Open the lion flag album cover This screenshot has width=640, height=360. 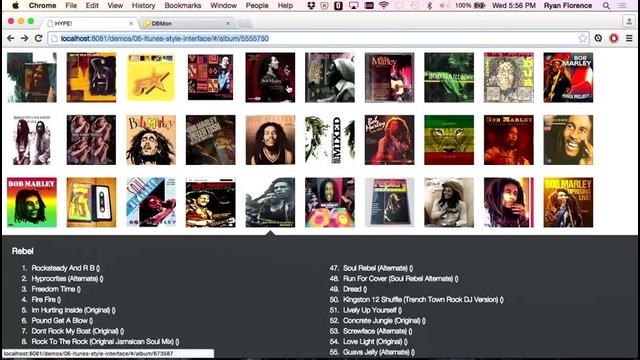coord(449,140)
